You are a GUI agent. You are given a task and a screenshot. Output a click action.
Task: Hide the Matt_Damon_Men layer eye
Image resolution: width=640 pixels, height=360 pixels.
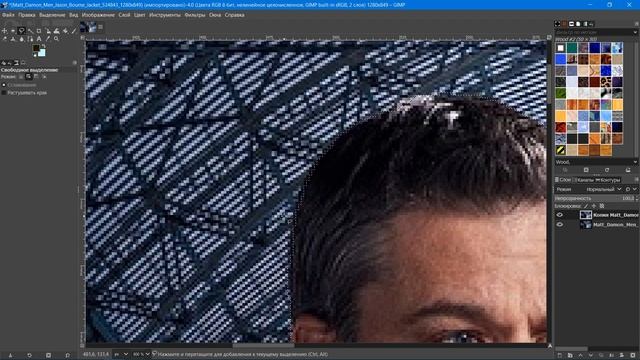[560, 224]
